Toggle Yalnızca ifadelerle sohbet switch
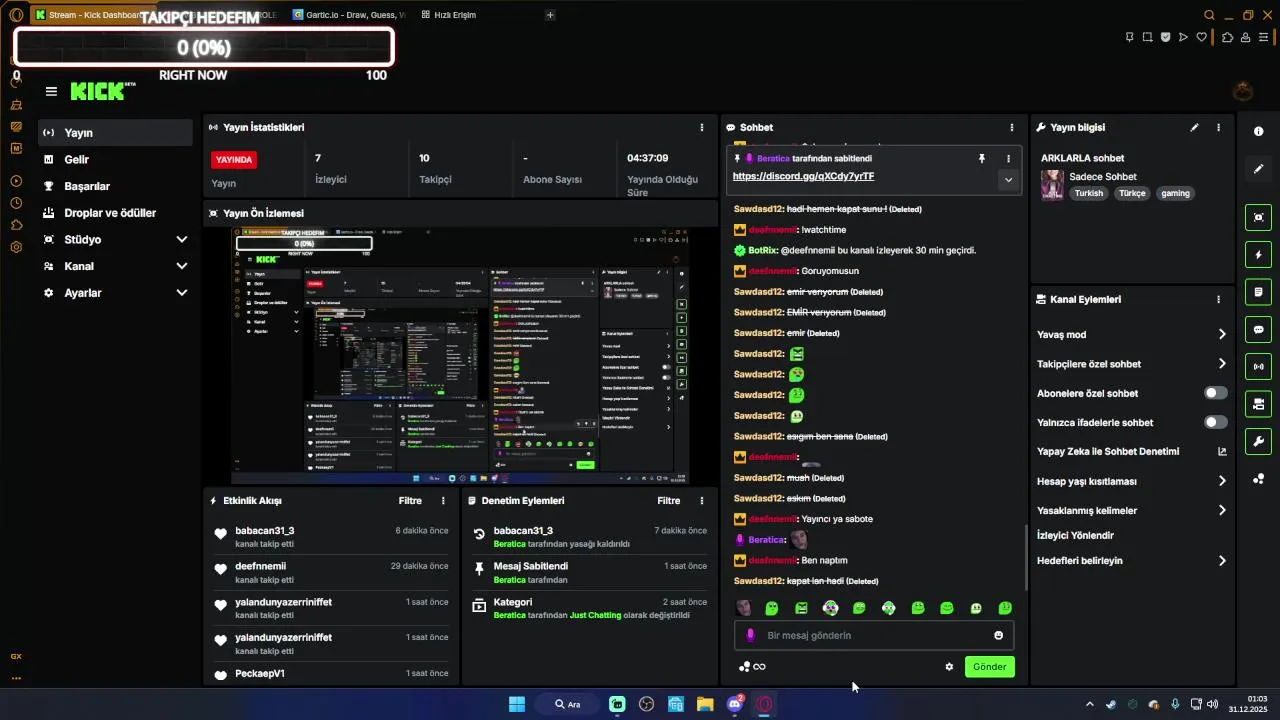Screen dimensions: 1280x720 click(1215, 422)
